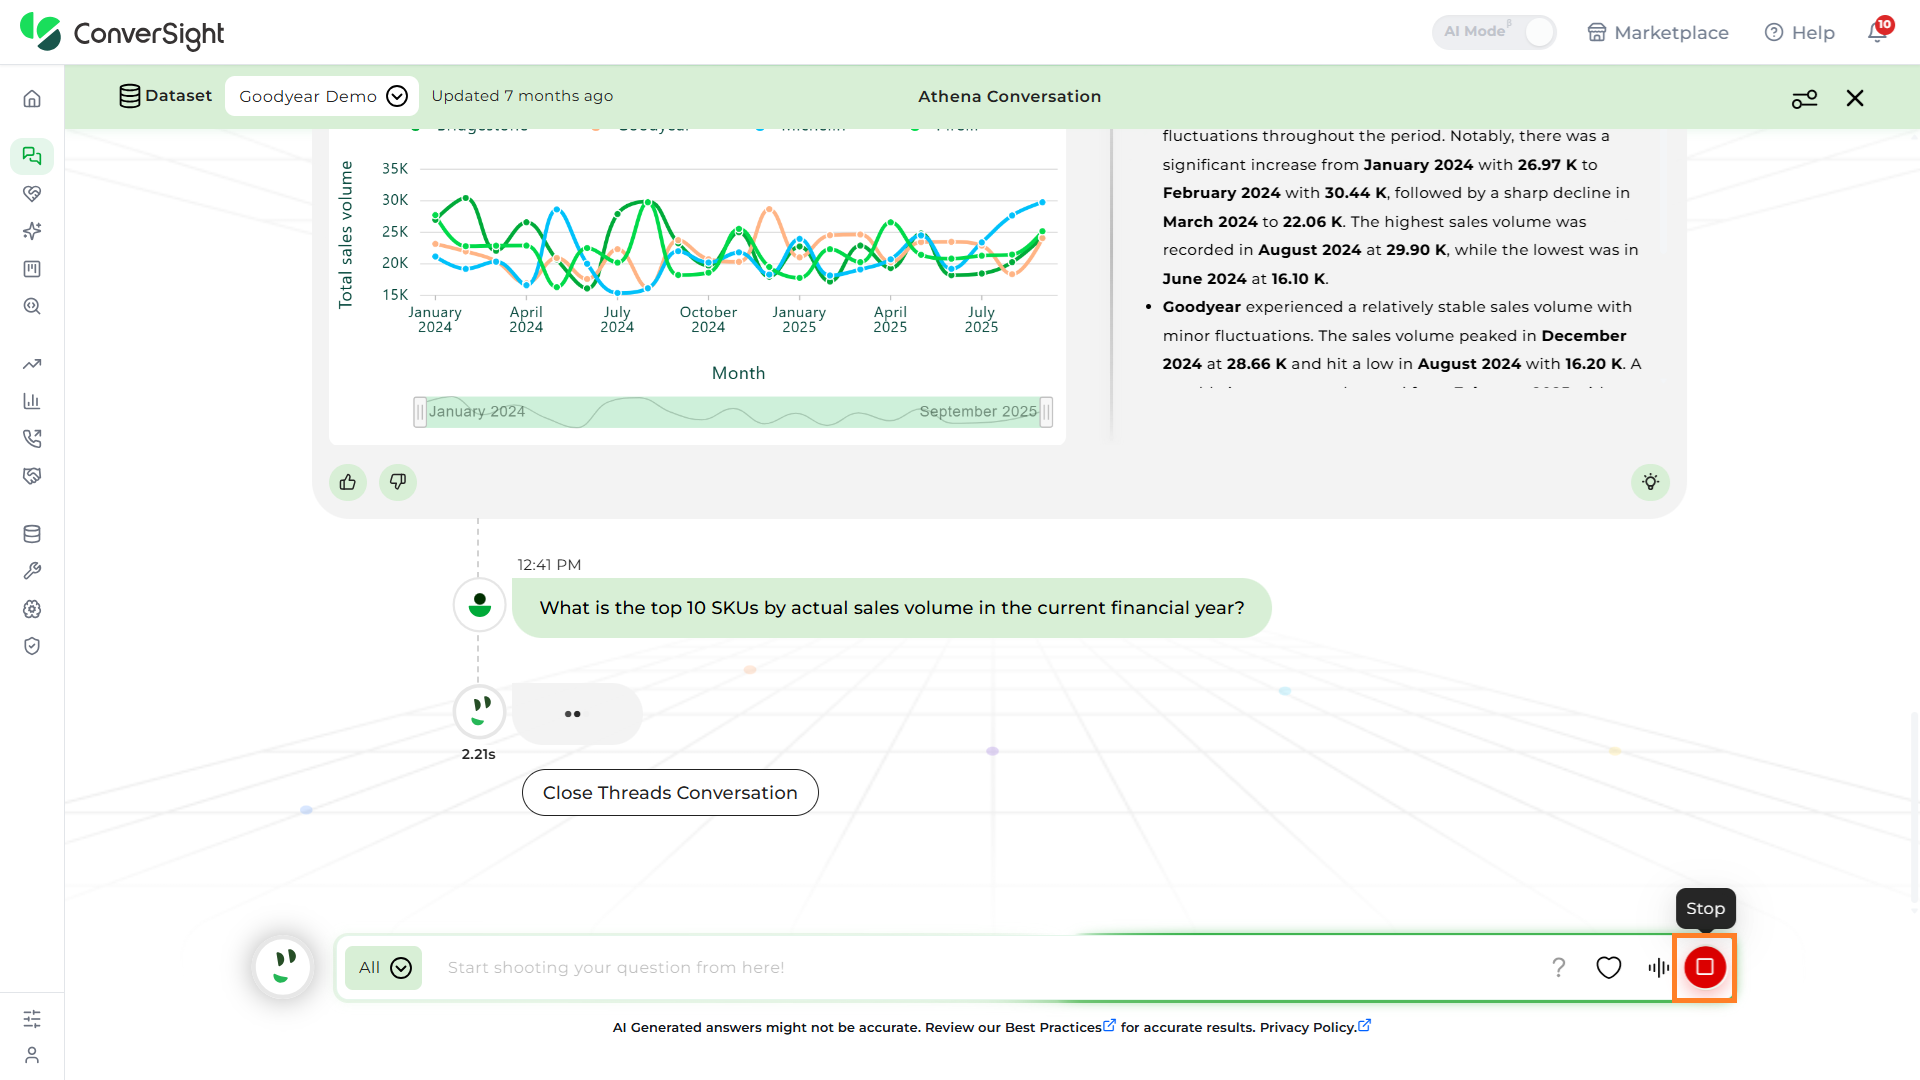Click the right handle of chart range slider
Screen dimensions: 1920x1080
point(1046,412)
